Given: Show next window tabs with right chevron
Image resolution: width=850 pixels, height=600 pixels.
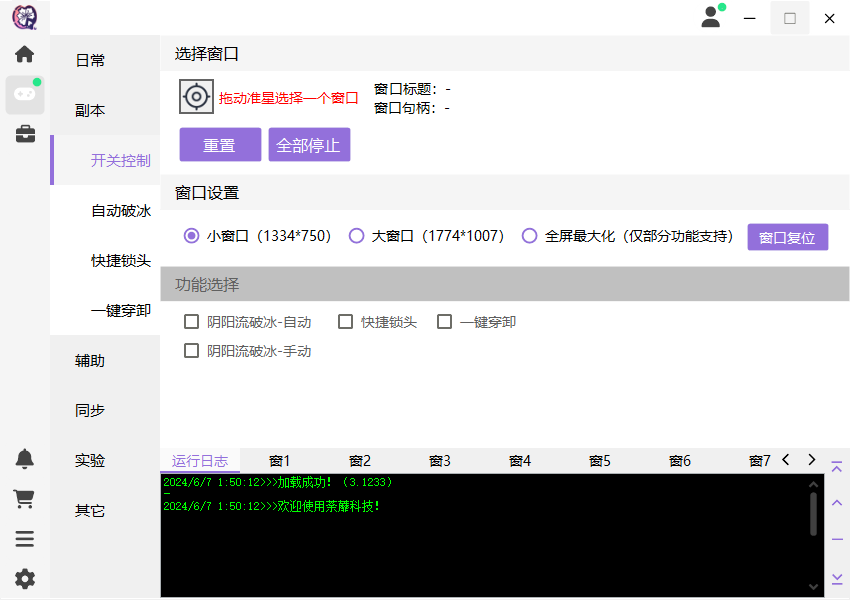Looking at the screenshot, I should [812, 460].
